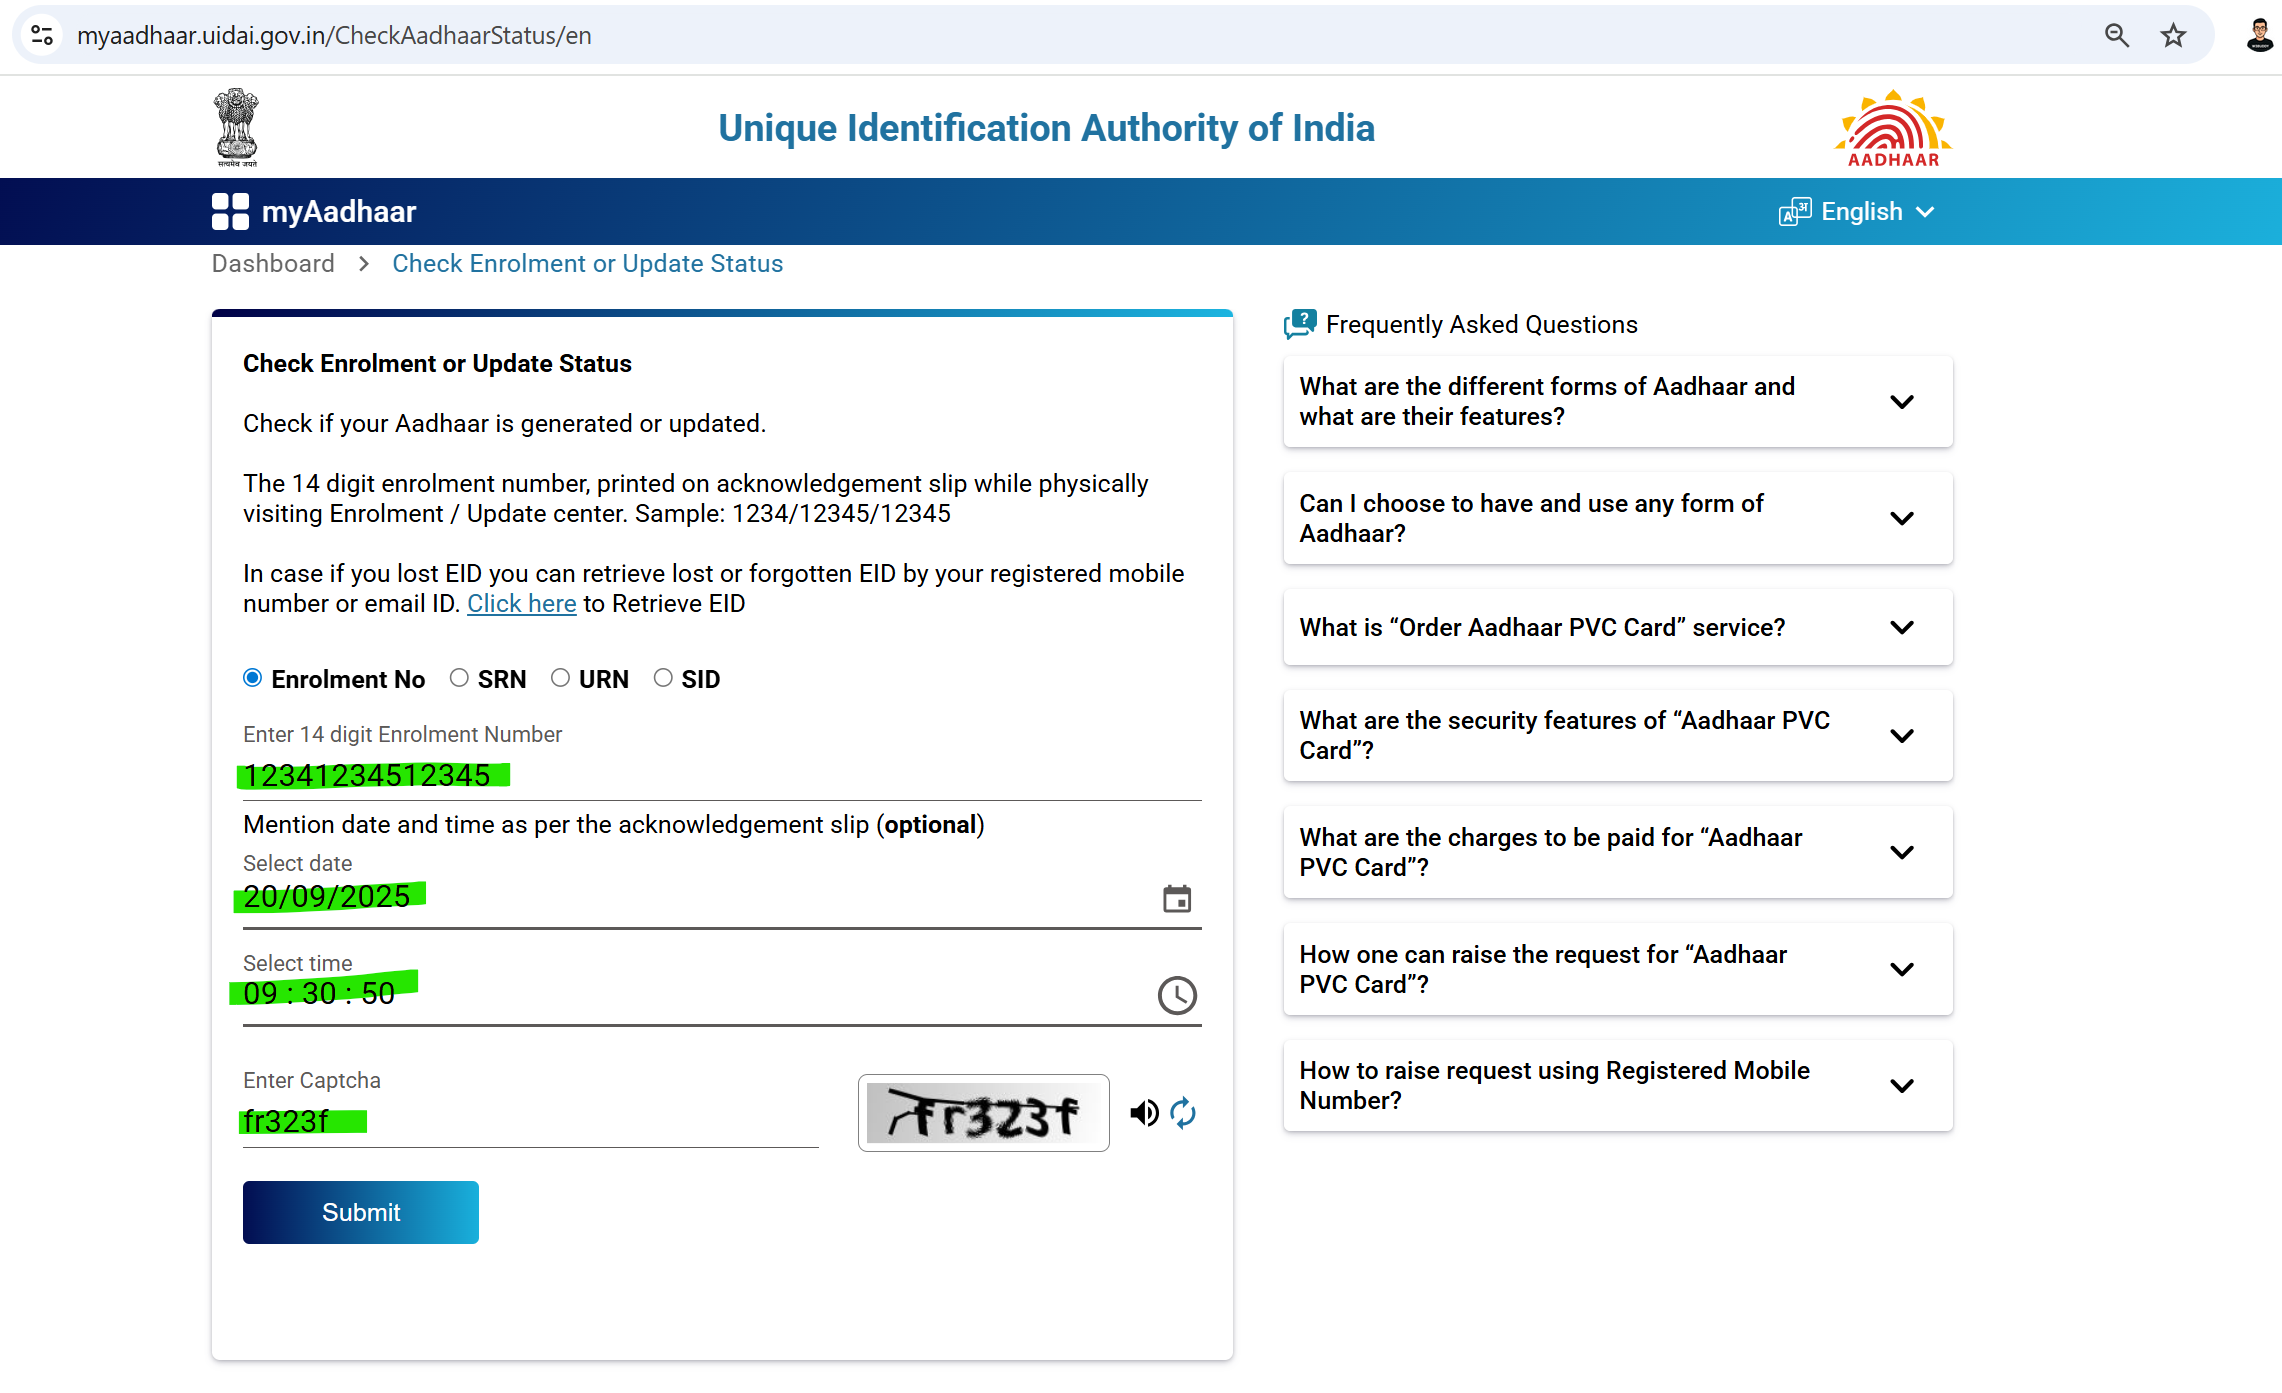
Task: Open the date picker calendar icon
Action: click(1177, 897)
